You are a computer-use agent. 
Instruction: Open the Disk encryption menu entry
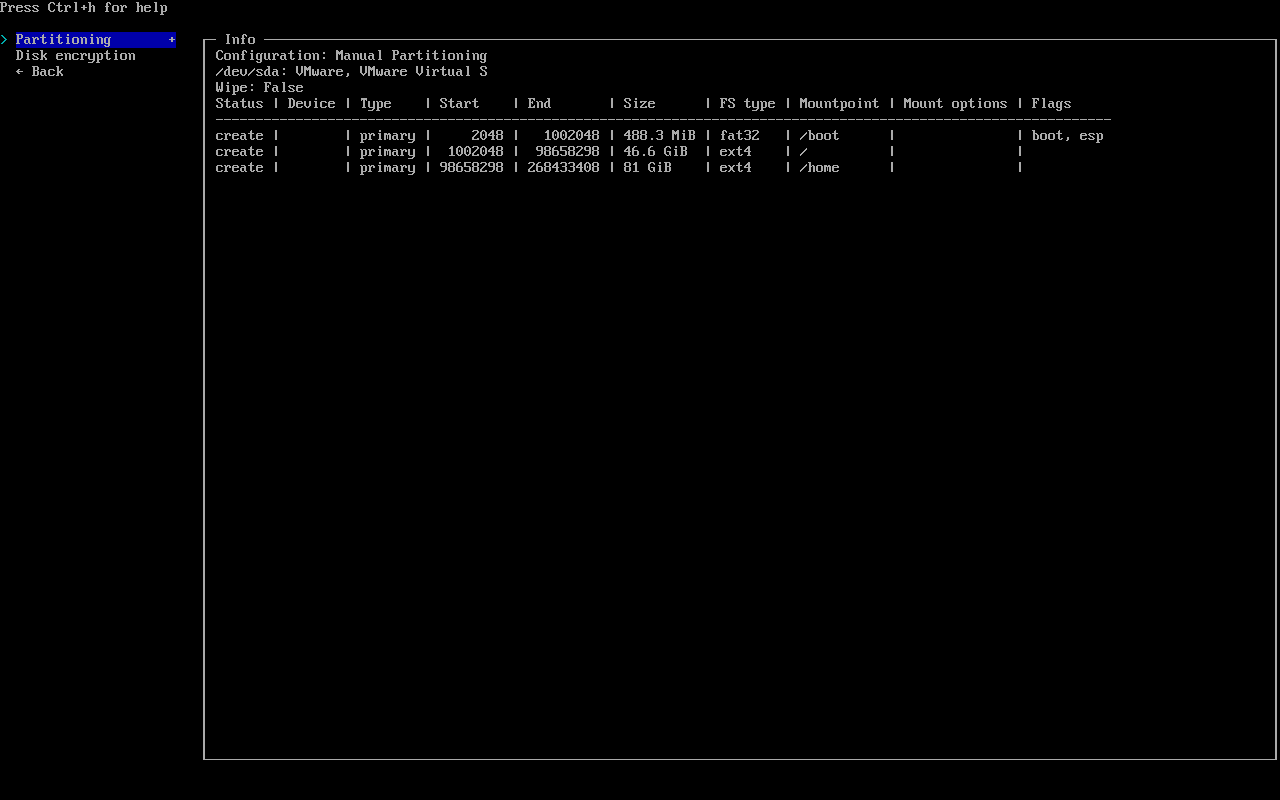point(75,56)
